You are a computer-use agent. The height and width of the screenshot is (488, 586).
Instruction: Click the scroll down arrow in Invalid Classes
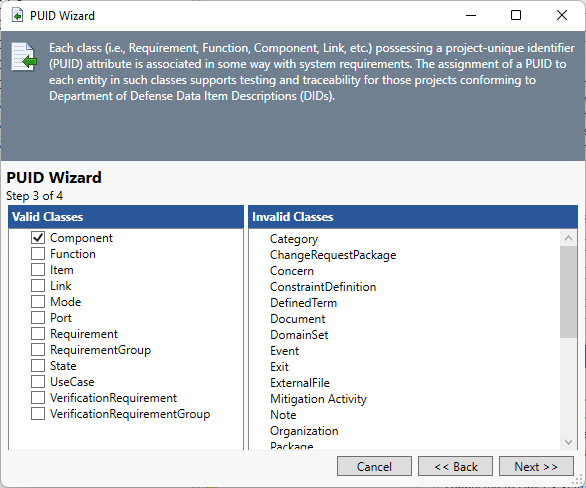click(x=568, y=442)
